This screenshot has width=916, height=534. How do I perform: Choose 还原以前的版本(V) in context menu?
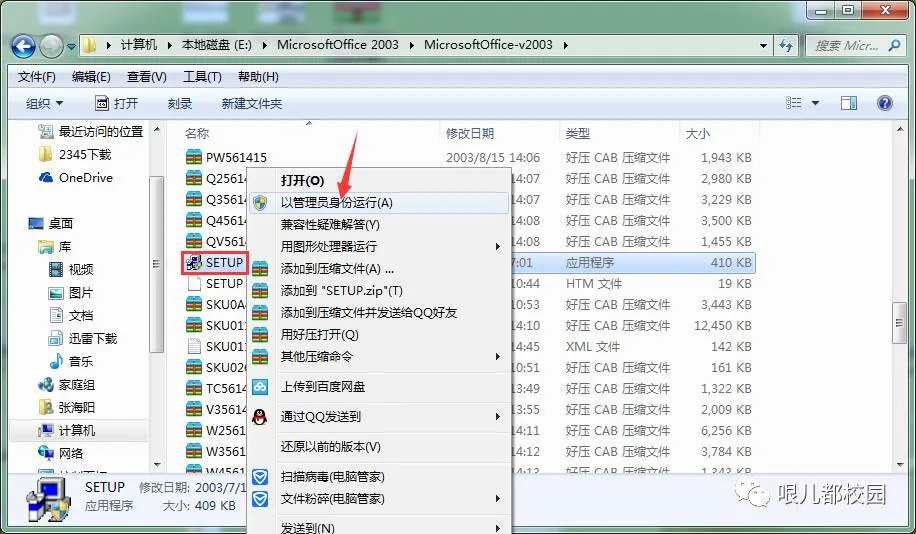click(x=378, y=447)
